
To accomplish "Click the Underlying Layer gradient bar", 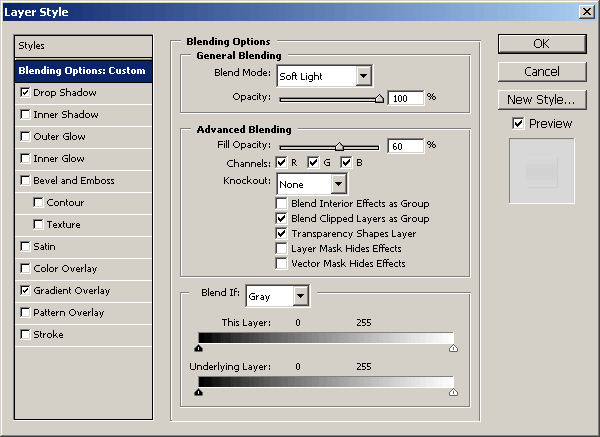I will click(326, 382).
